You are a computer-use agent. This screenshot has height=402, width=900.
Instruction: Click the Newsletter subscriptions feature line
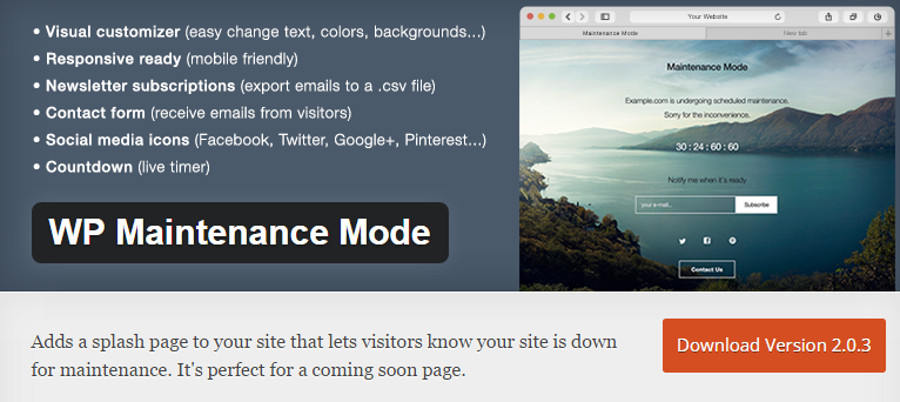[234, 86]
